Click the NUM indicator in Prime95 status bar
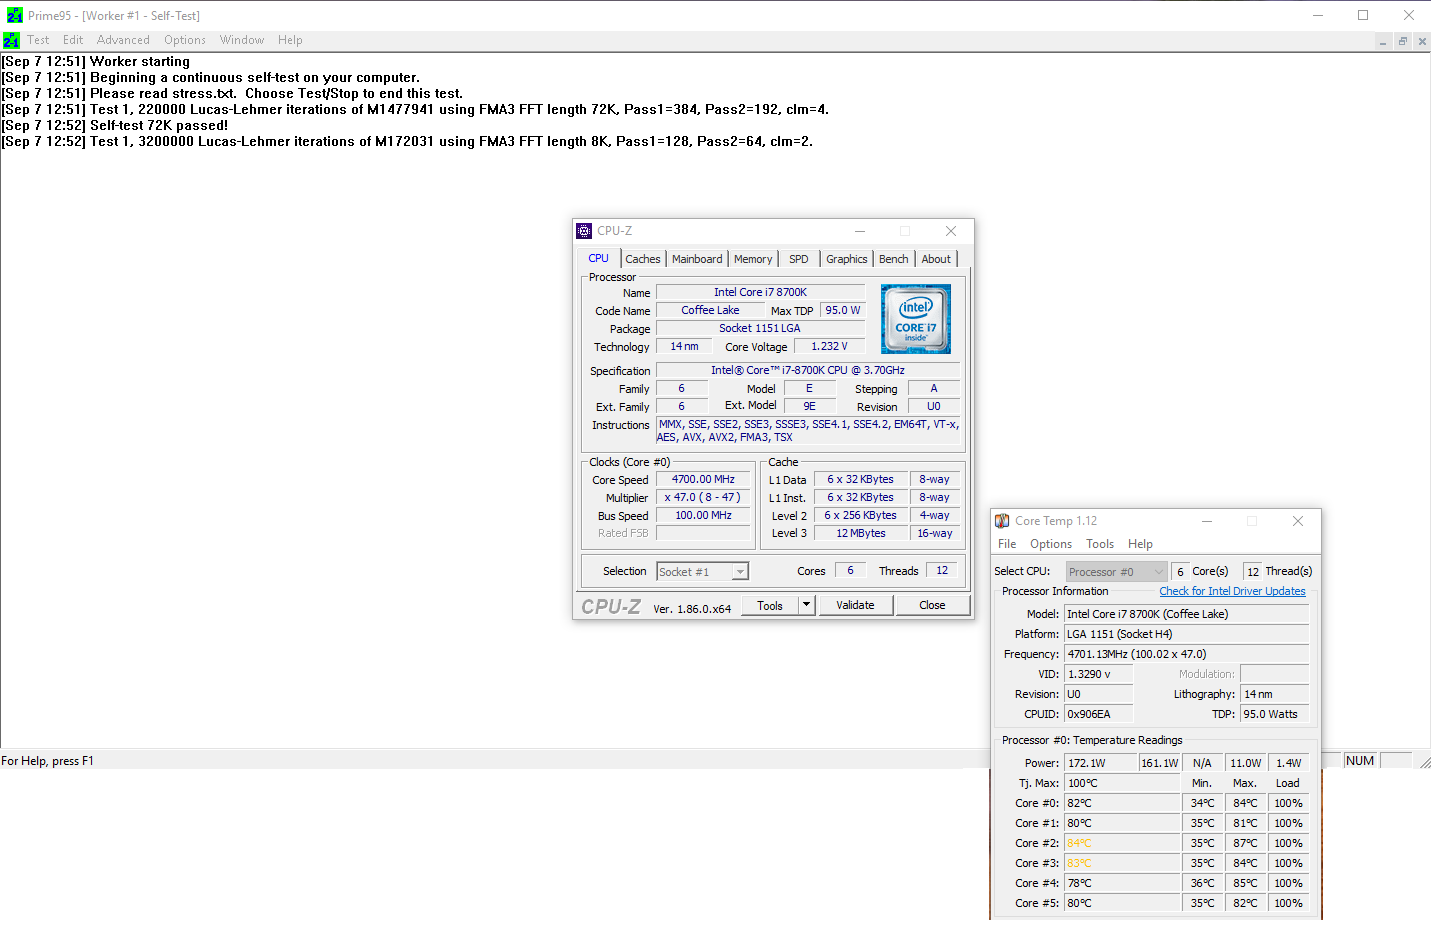 [1360, 761]
